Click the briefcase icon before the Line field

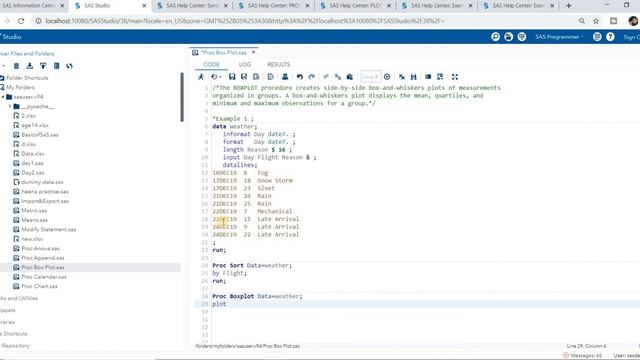[x=350, y=77]
